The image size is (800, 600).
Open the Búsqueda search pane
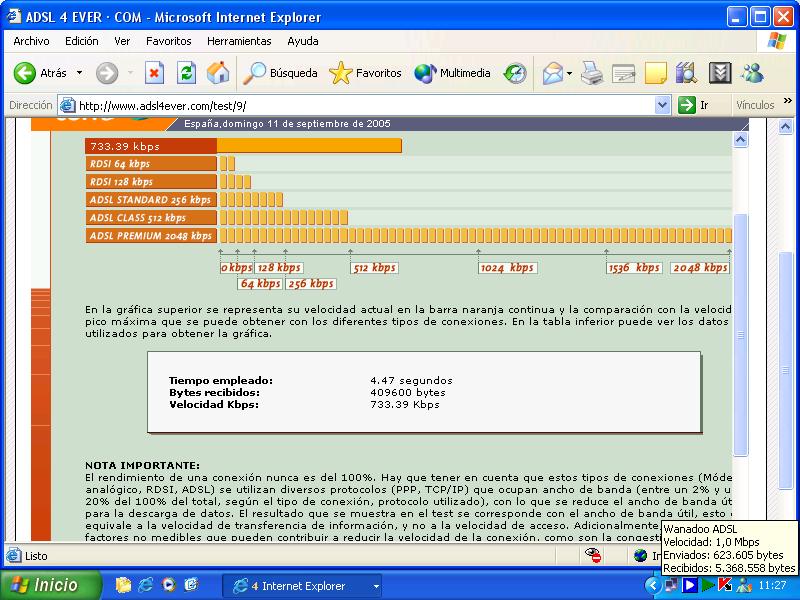coord(280,73)
